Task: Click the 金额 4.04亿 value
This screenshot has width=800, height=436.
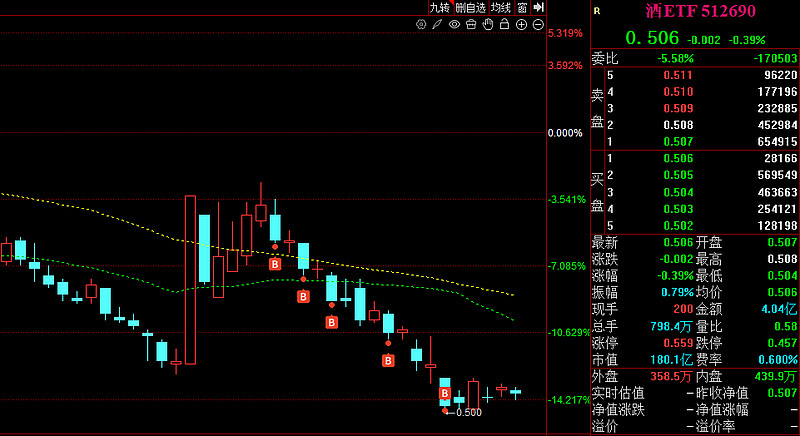Action: 779,309
